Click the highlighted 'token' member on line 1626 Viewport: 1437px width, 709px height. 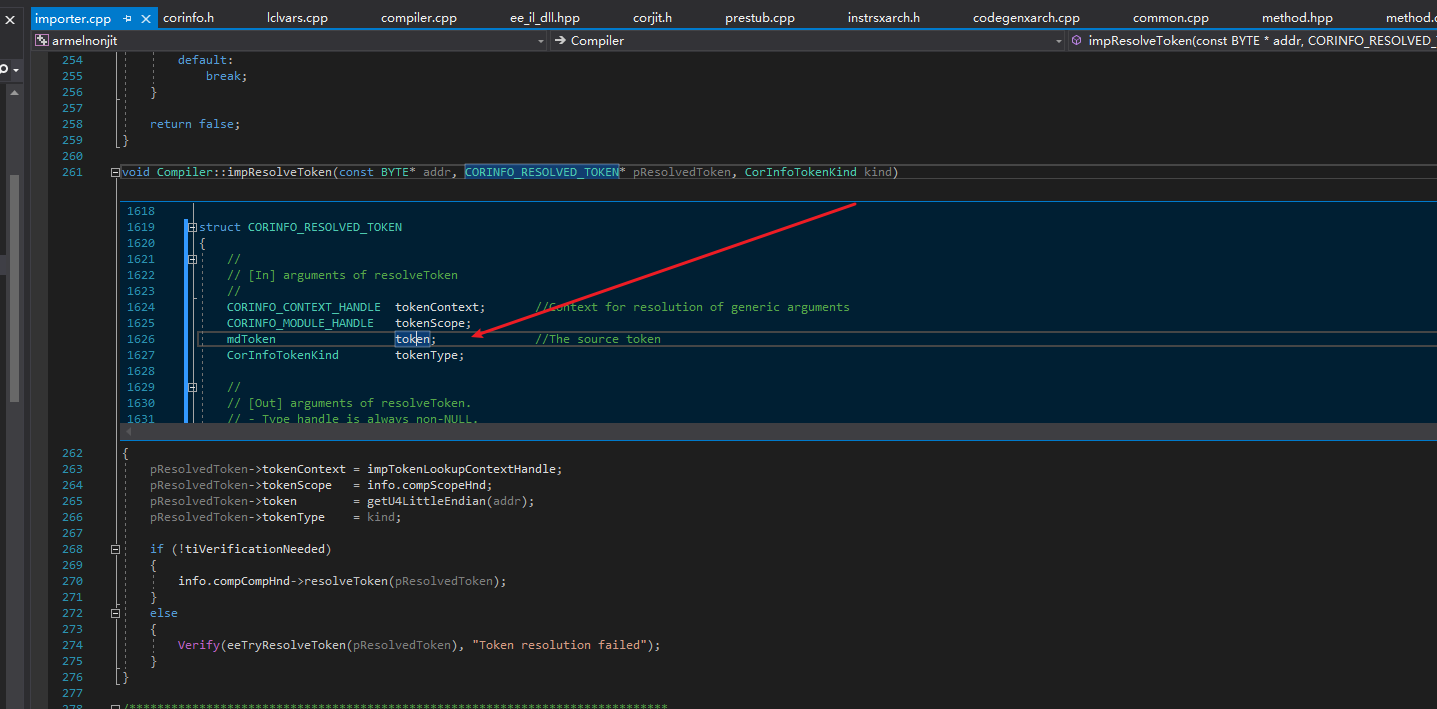coord(412,339)
